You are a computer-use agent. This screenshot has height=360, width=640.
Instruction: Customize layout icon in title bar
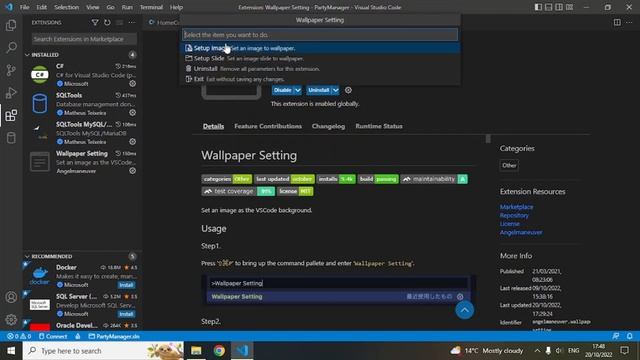tap(569, 7)
